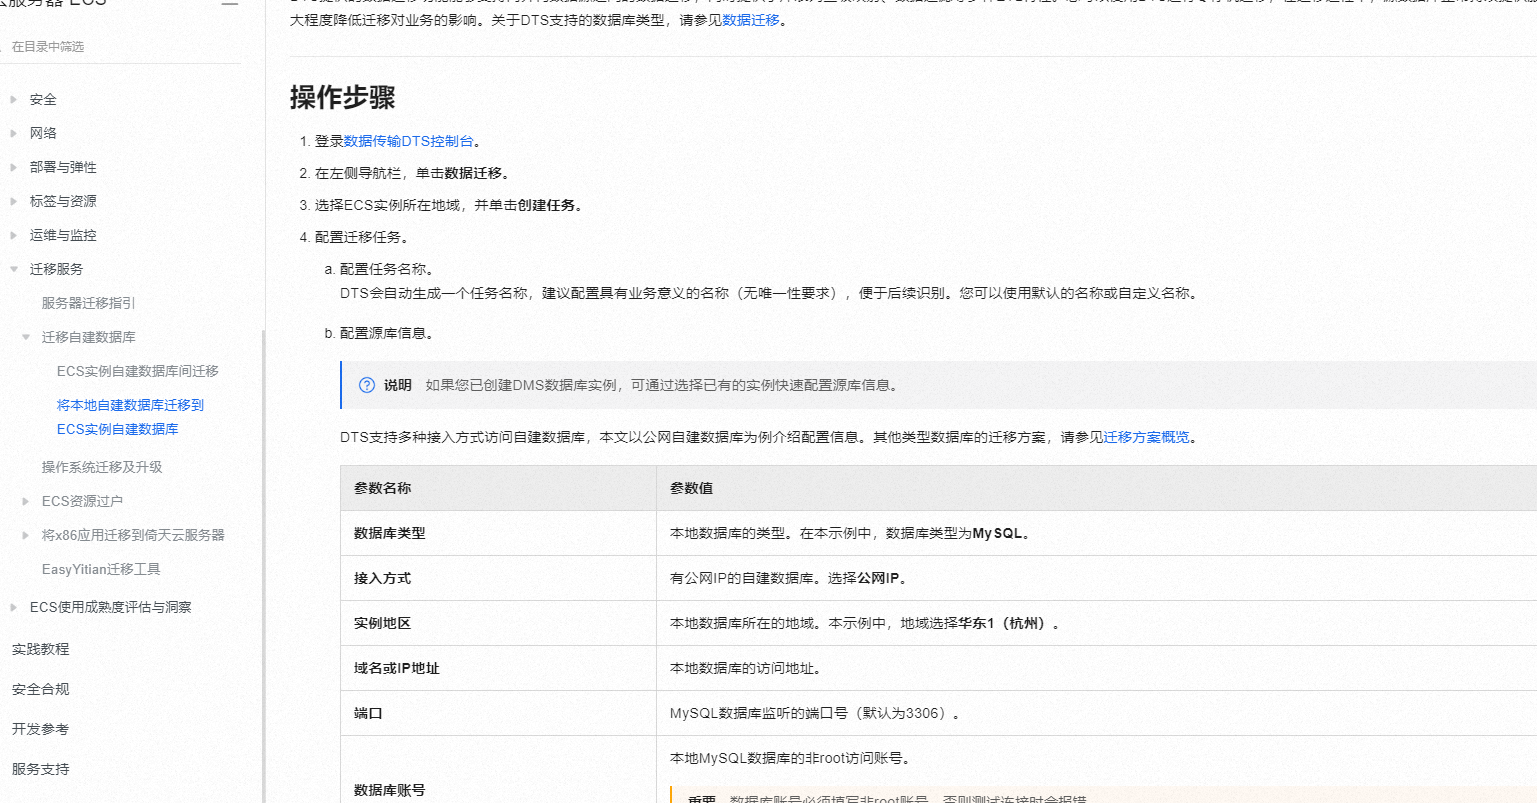The height and width of the screenshot is (803, 1537).
Task: Expand the ECS资源过户 arrow
Action: [x=26, y=501]
